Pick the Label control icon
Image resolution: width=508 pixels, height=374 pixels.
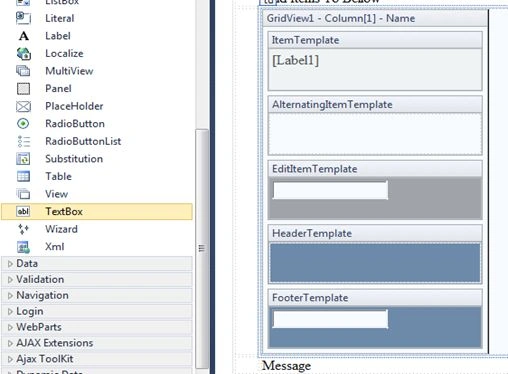[x=23, y=36]
